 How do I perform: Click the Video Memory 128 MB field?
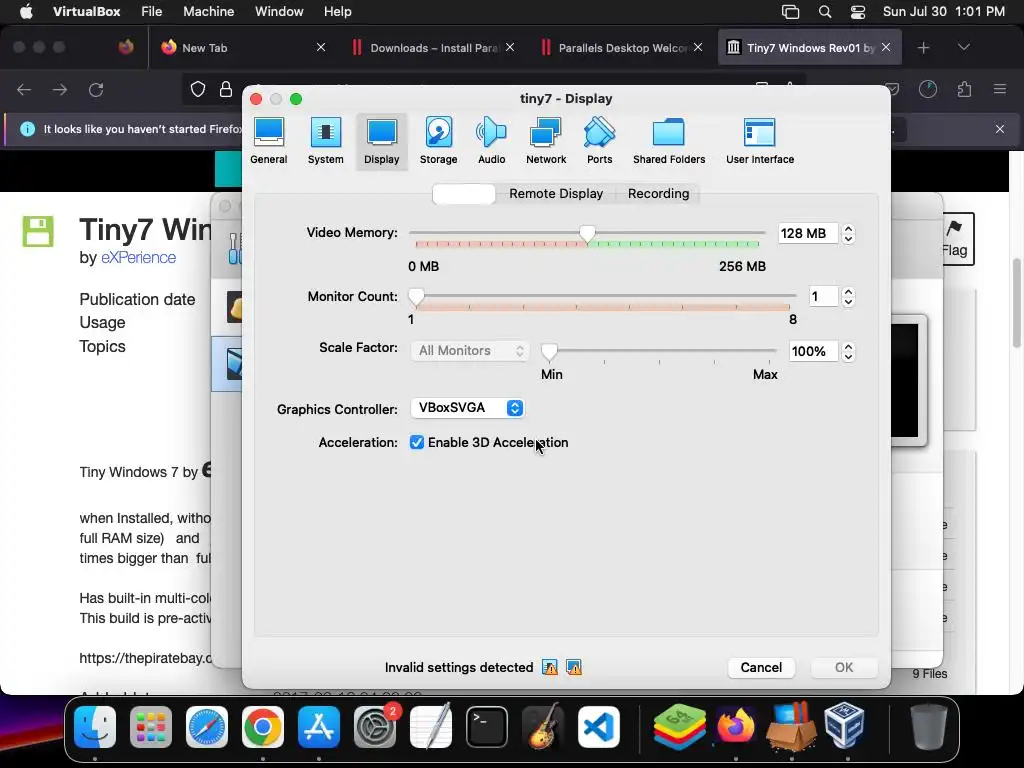(808, 234)
